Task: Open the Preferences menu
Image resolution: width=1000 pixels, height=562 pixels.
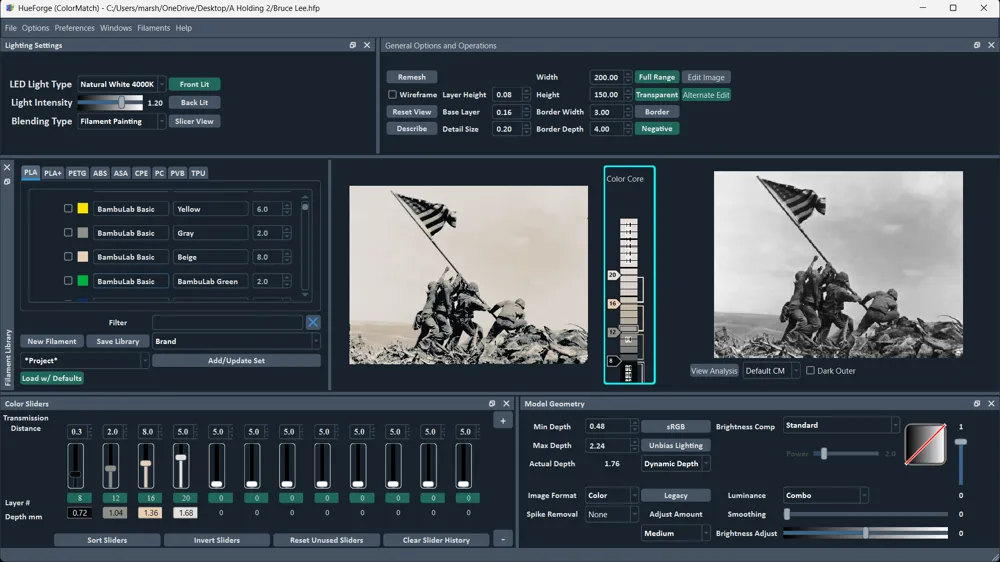Action: (x=74, y=28)
